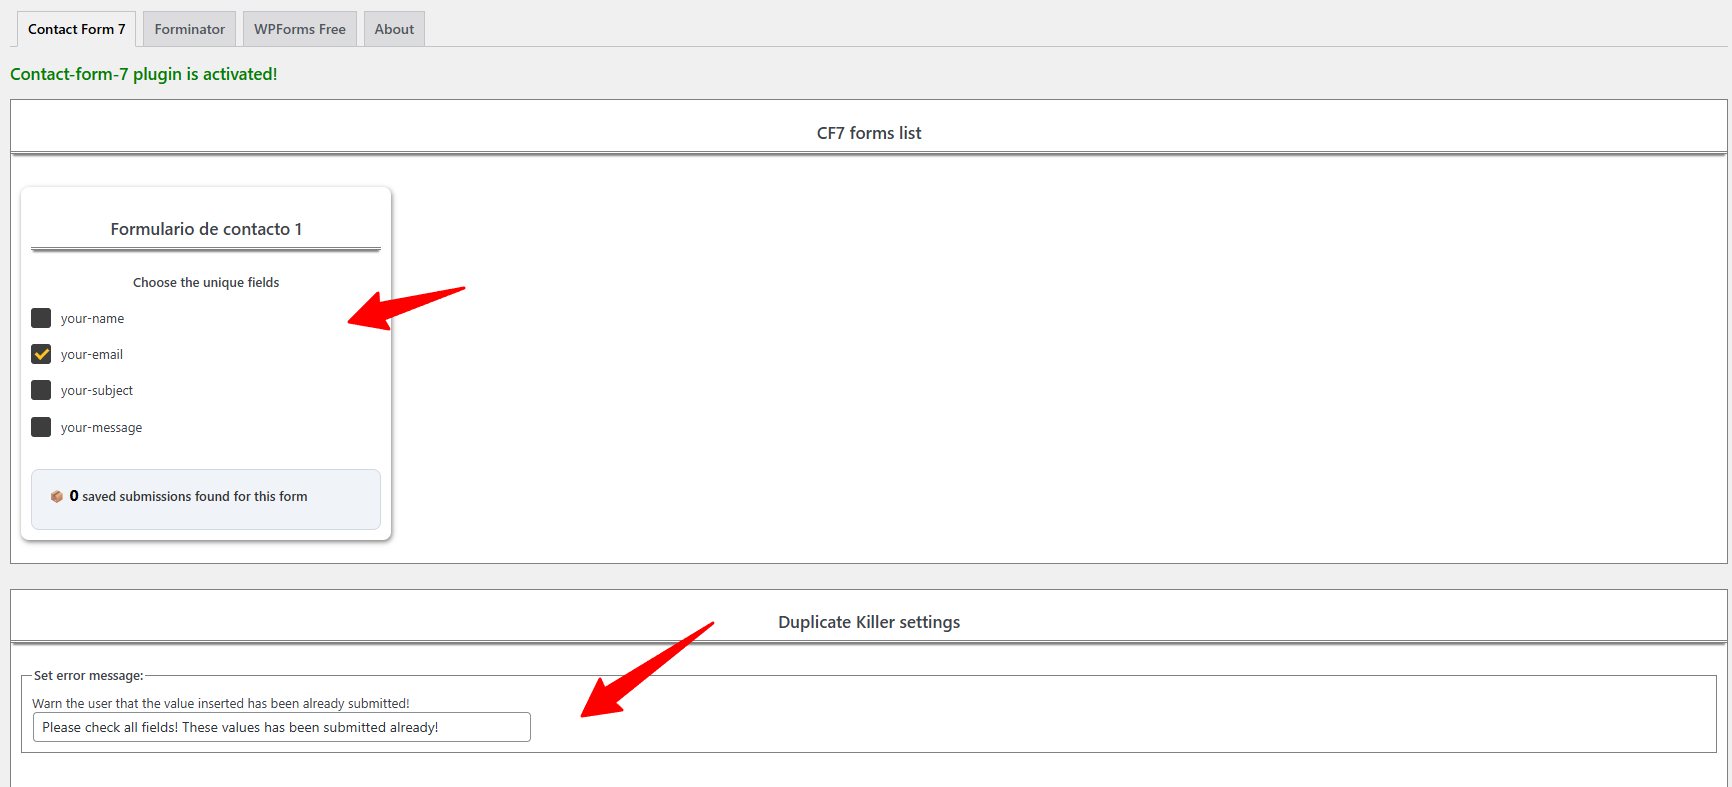Image resolution: width=1732 pixels, height=787 pixels.
Task: Click the your-subject field label
Action: (97, 391)
